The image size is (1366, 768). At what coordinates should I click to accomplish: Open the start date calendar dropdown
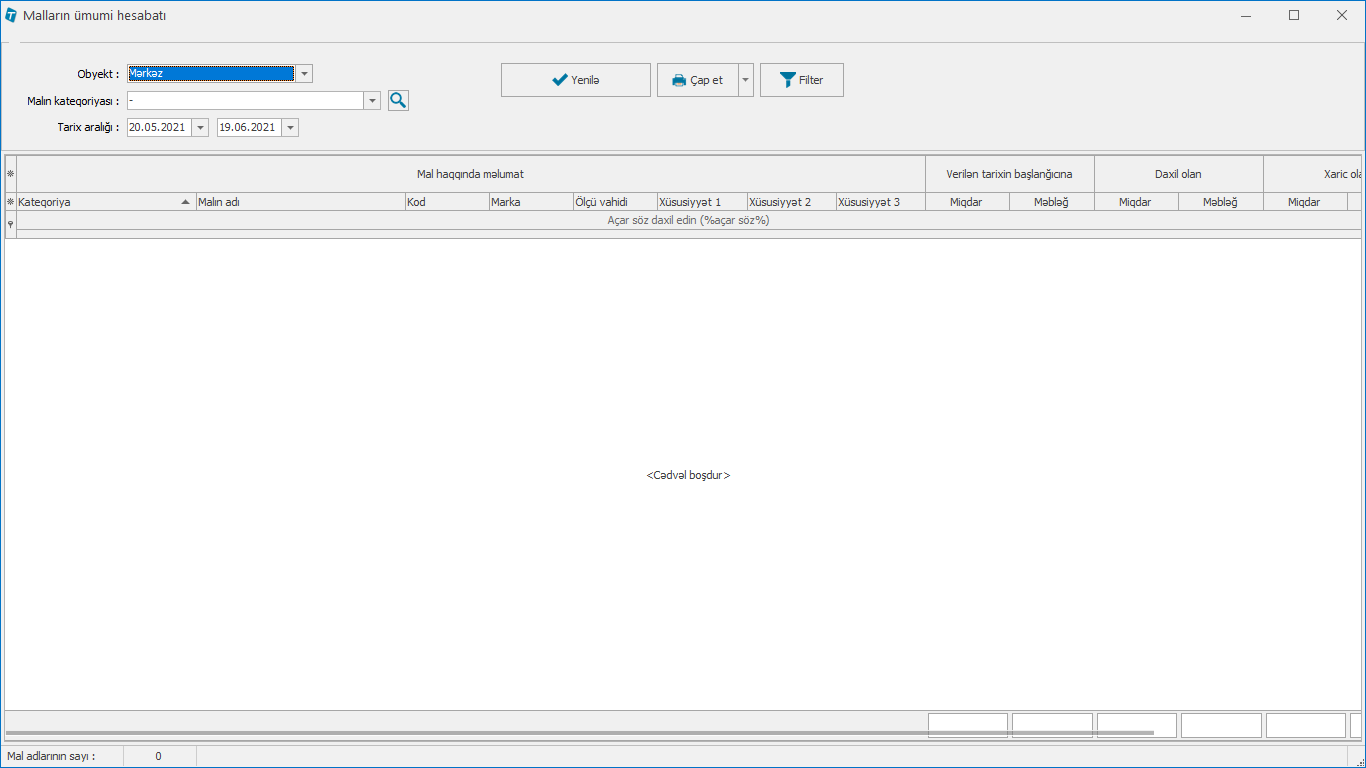[200, 127]
